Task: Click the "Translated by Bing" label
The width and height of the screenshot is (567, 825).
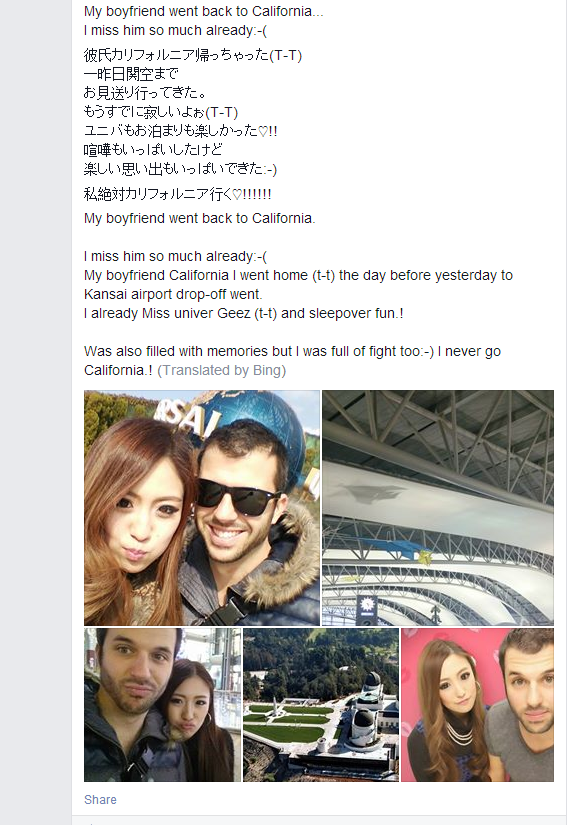Action: (221, 370)
